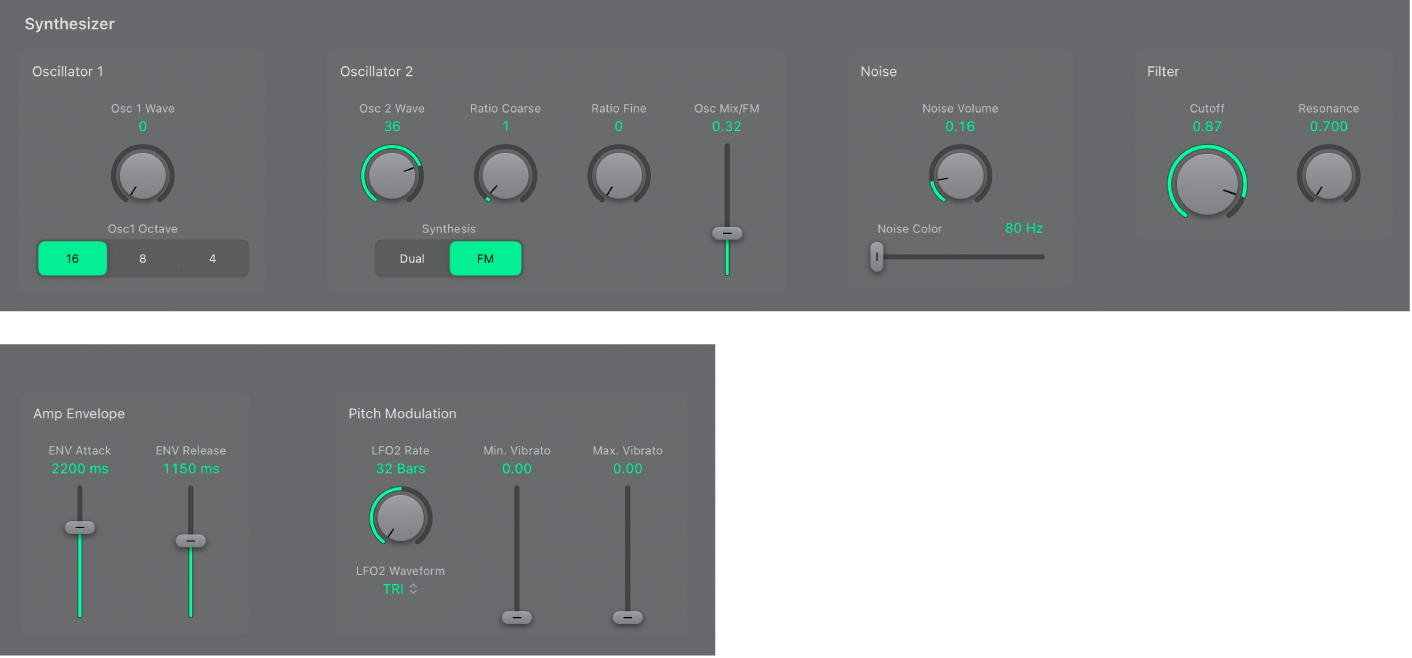This screenshot has width=1412, height=658.
Task: Click the Noise Color slider handle
Action: point(877,257)
